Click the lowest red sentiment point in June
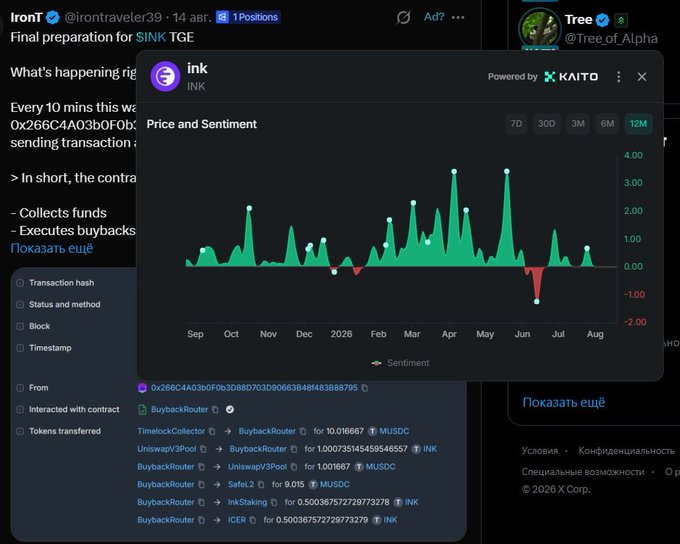 [x=537, y=301]
